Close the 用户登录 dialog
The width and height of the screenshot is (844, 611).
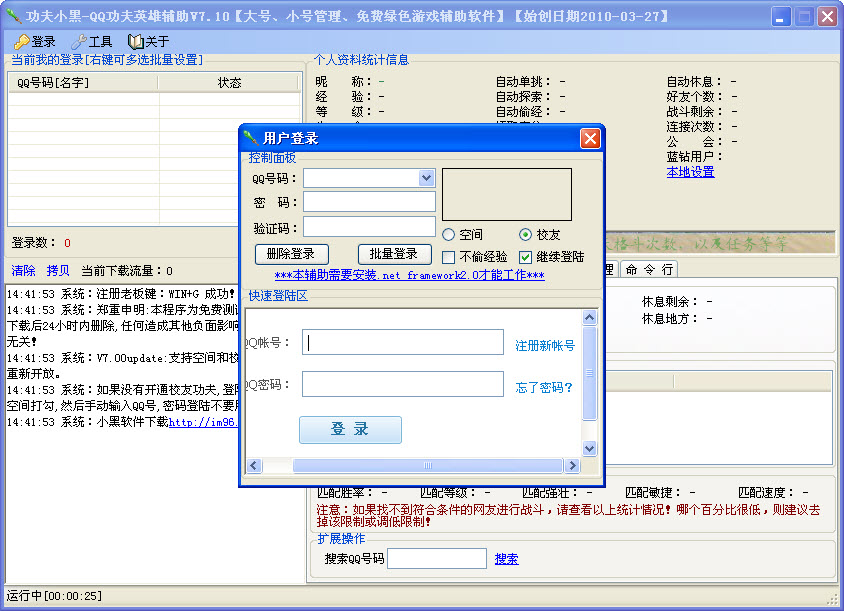pyautogui.click(x=590, y=138)
